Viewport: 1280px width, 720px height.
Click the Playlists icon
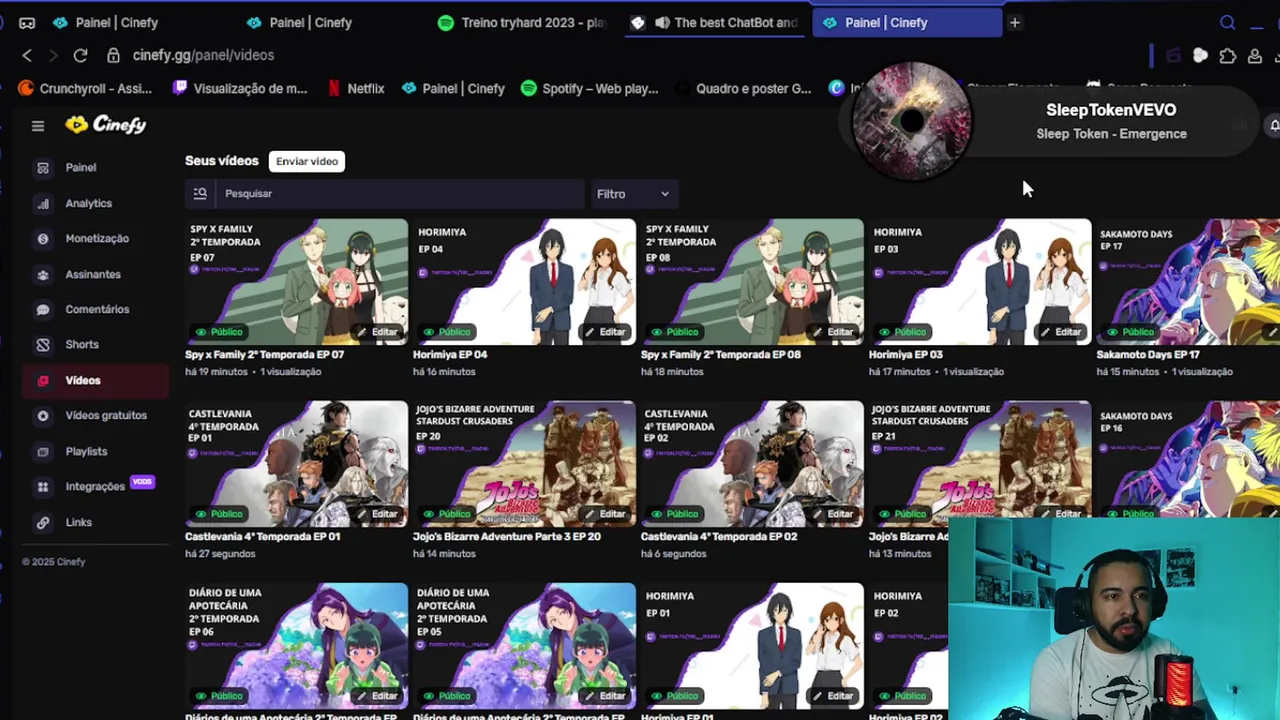click(43, 451)
